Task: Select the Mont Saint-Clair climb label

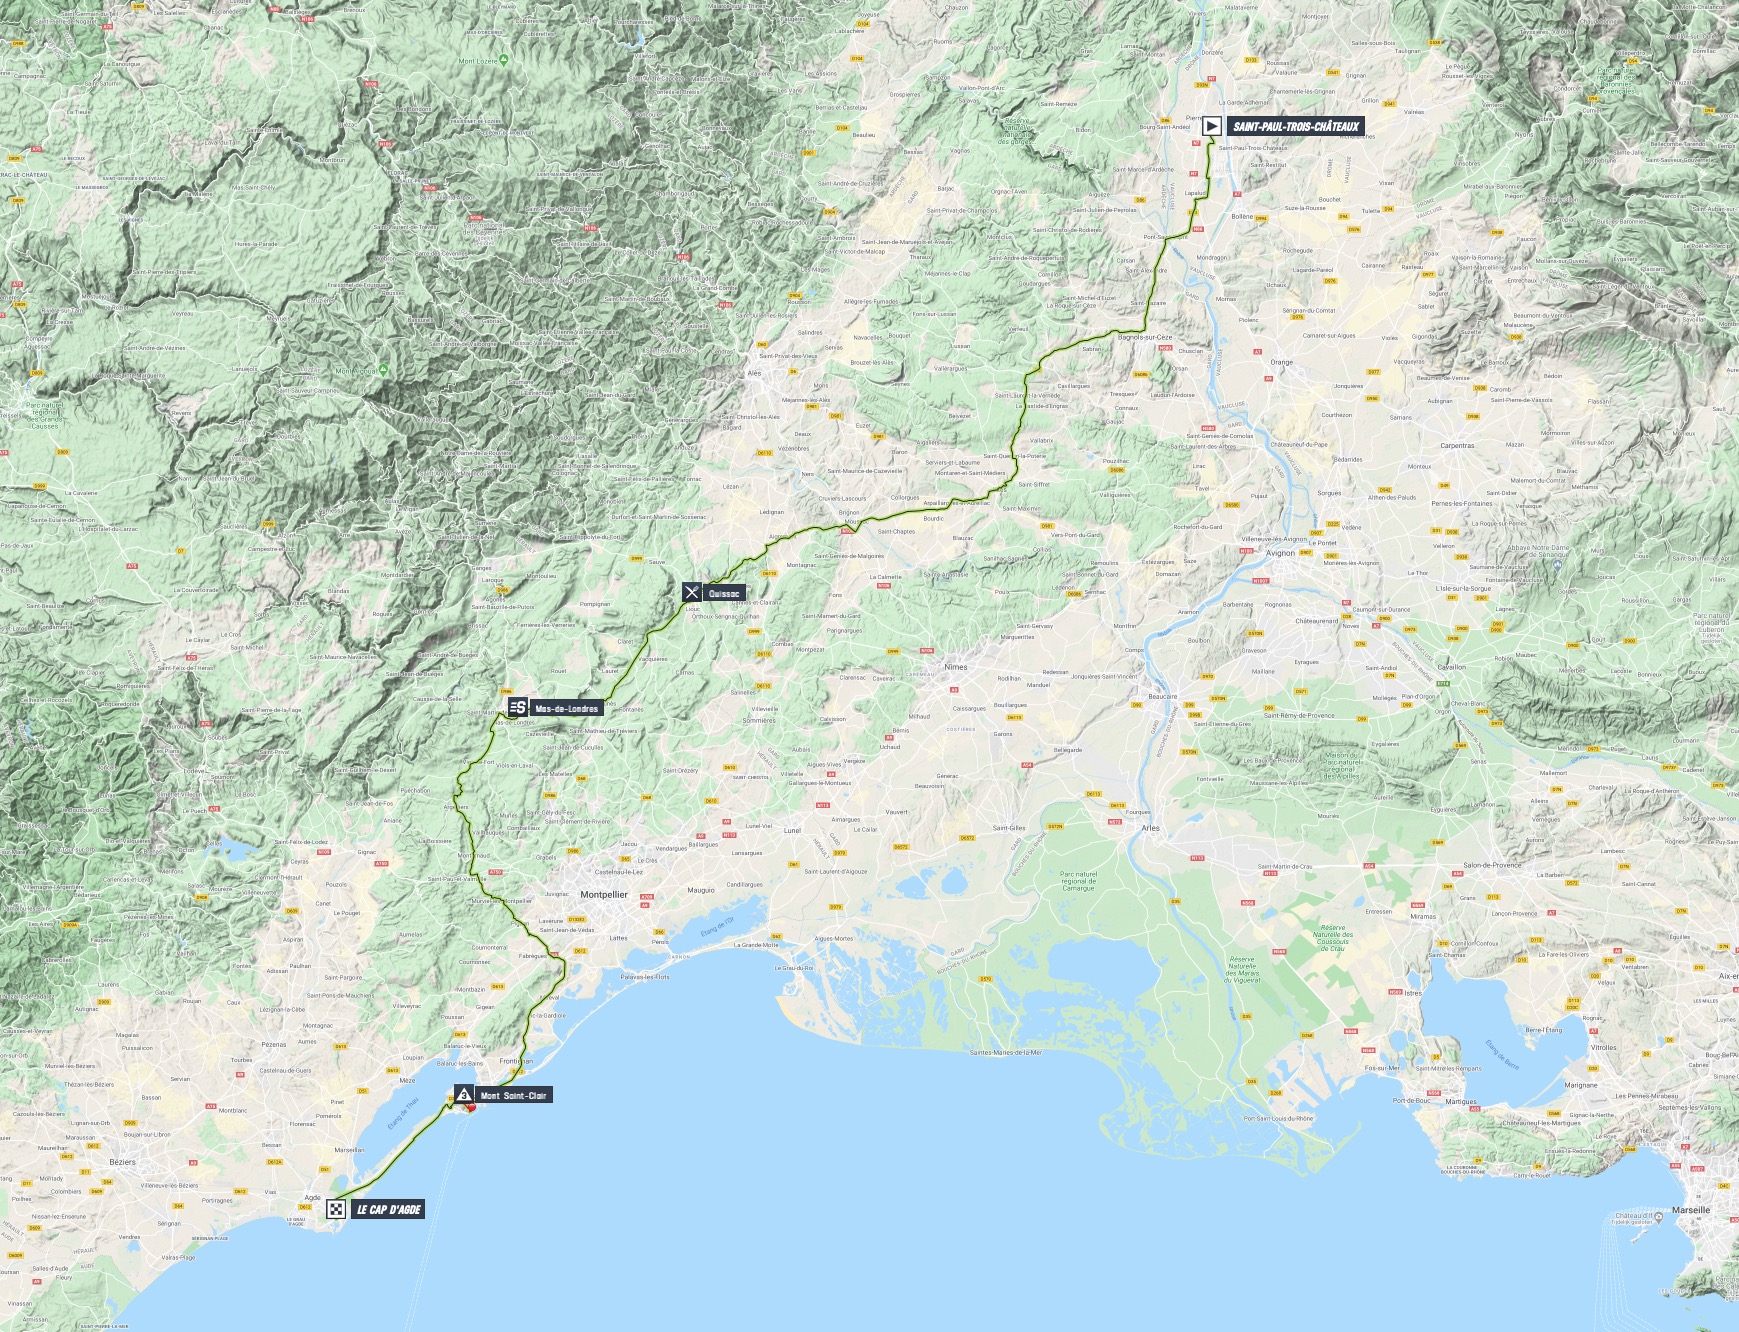Action: tap(513, 1096)
